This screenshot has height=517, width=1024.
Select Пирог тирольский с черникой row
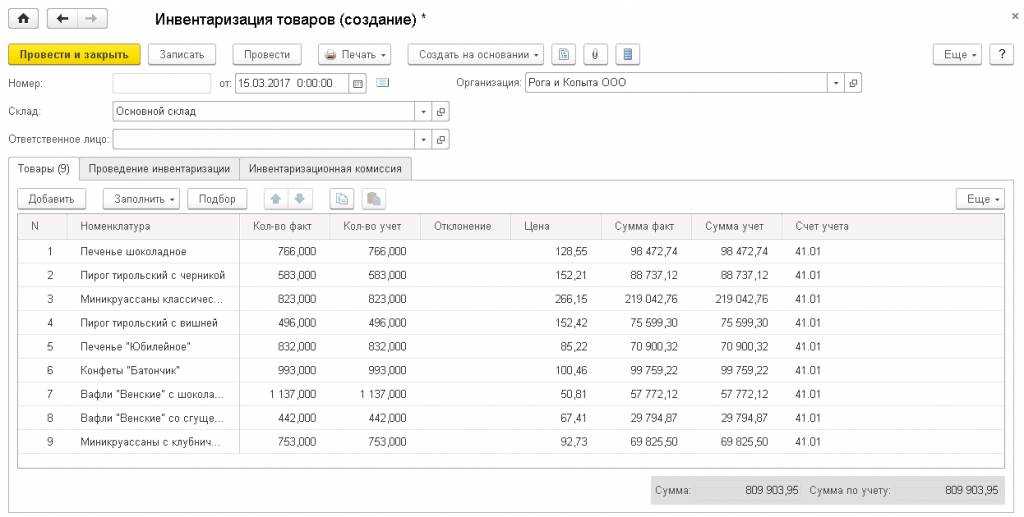click(511, 275)
